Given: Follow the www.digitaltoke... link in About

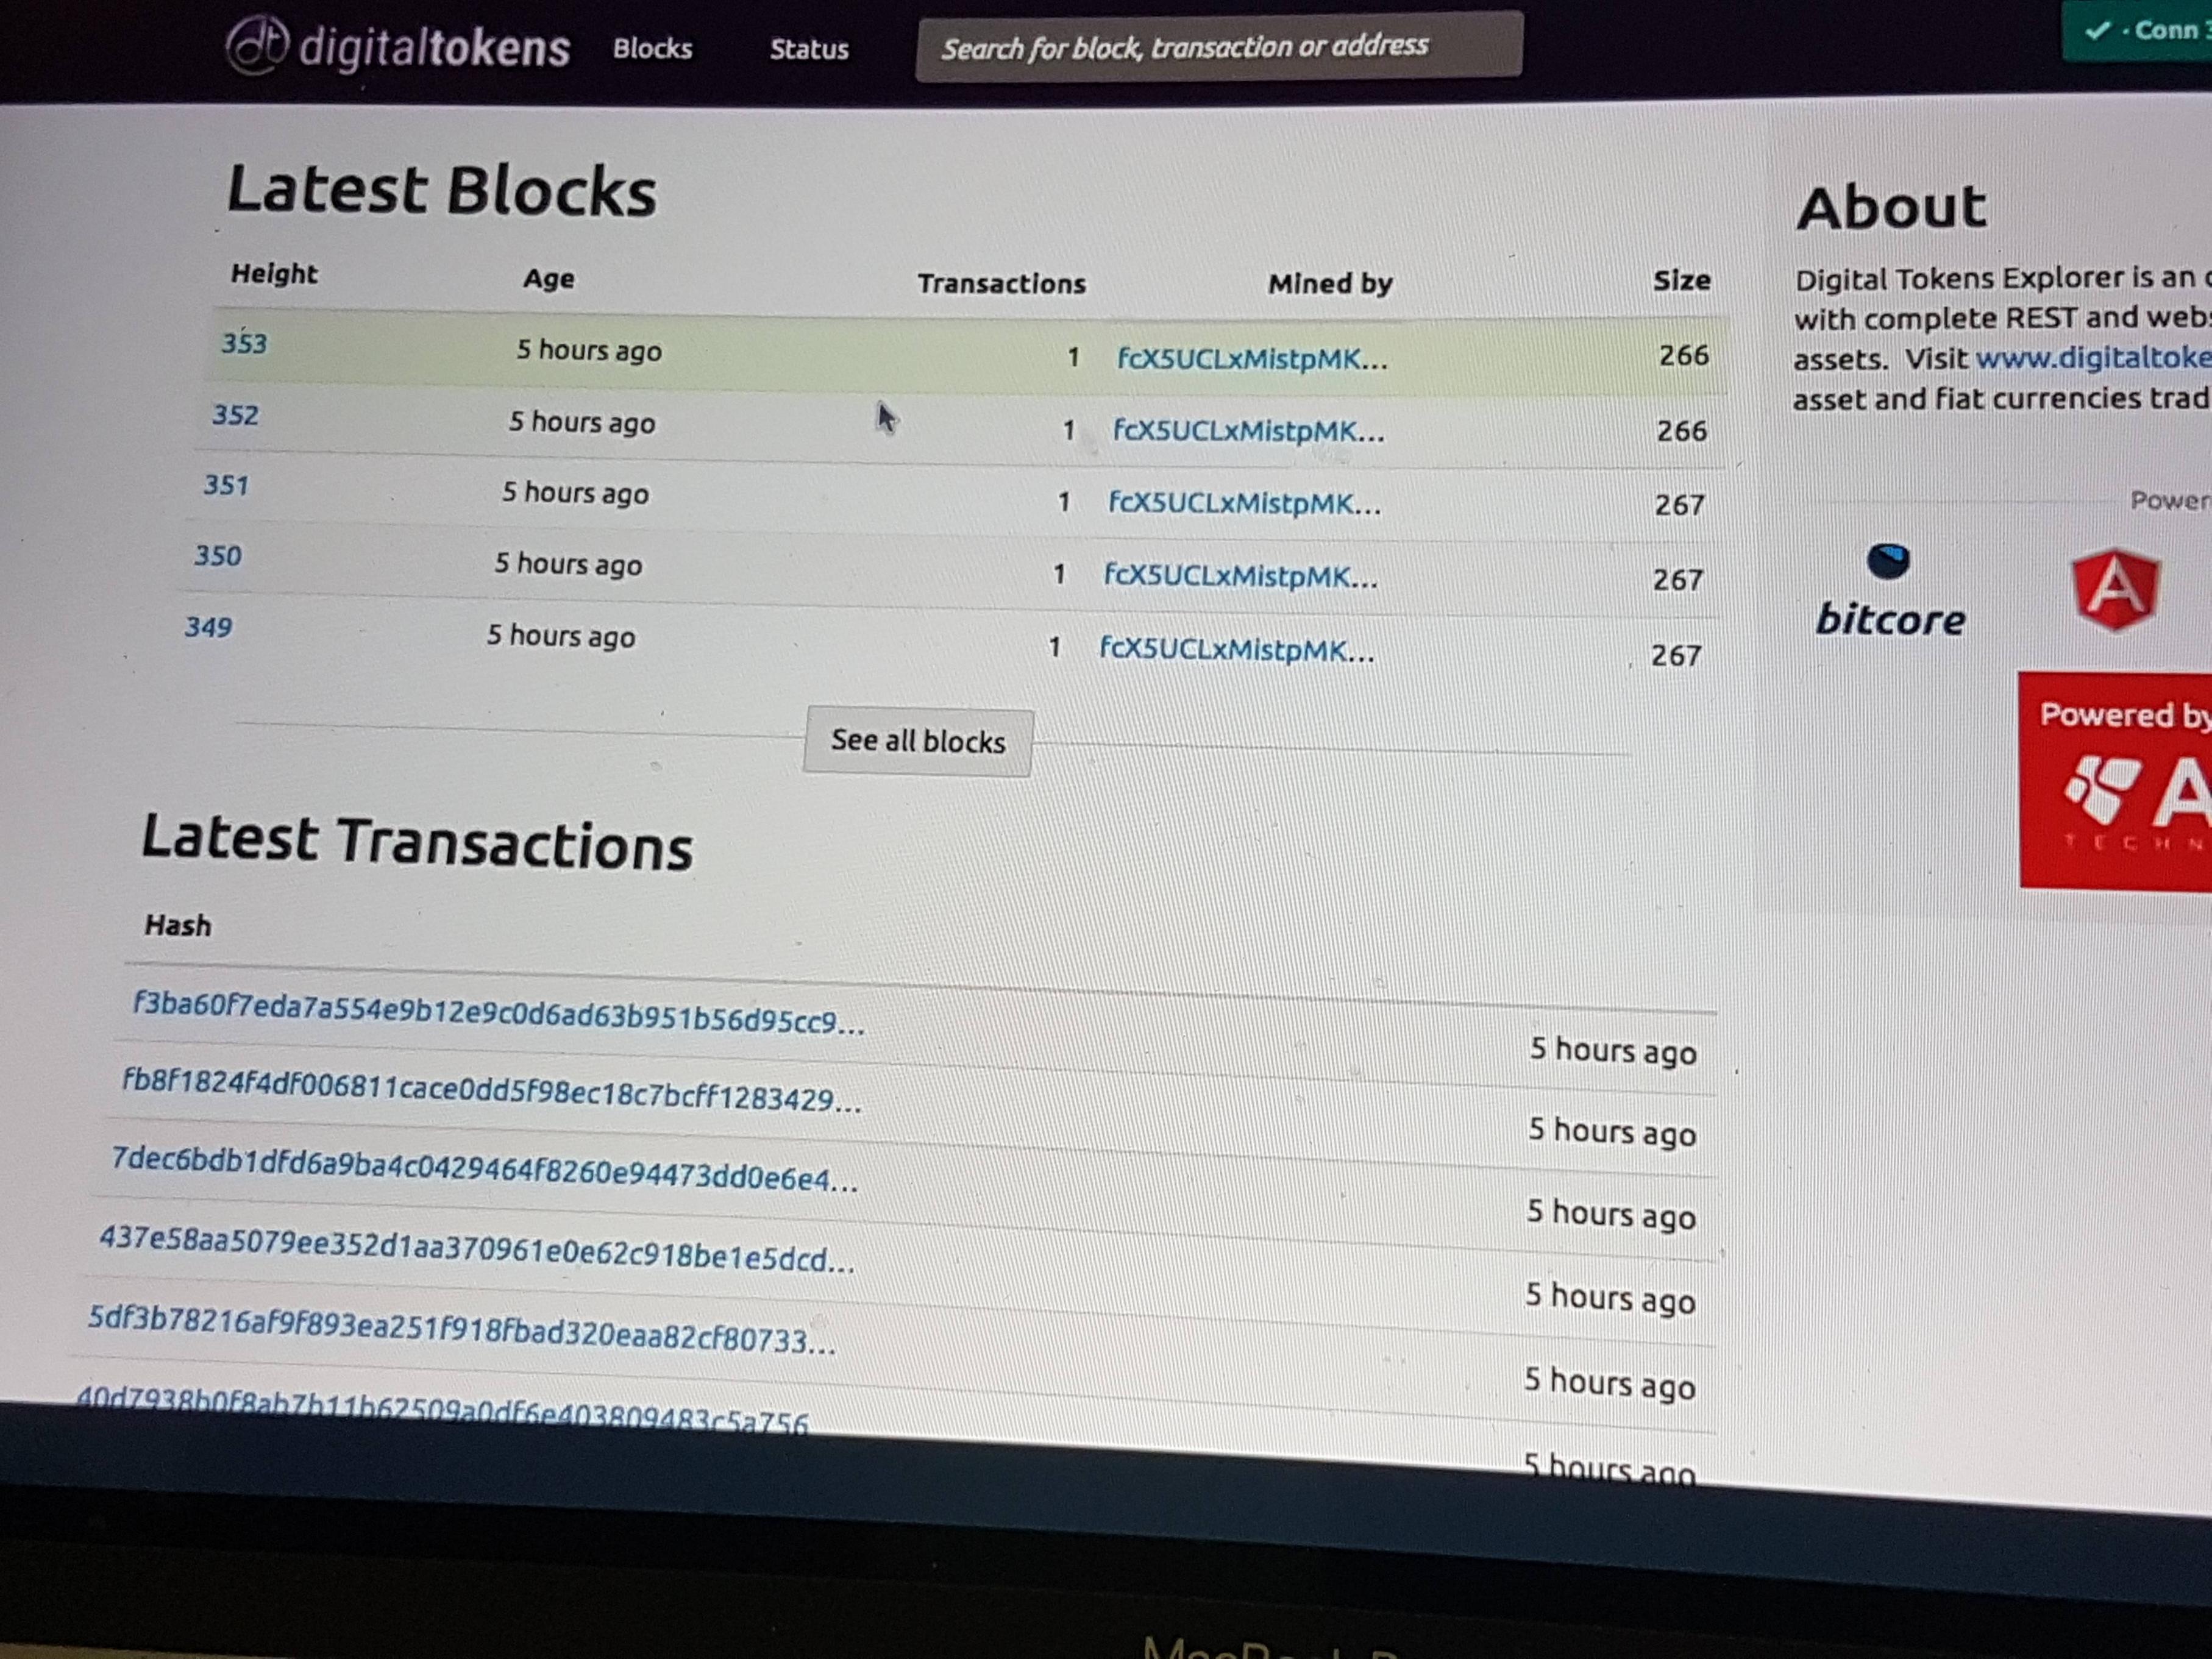Looking at the screenshot, I should [x=2093, y=358].
